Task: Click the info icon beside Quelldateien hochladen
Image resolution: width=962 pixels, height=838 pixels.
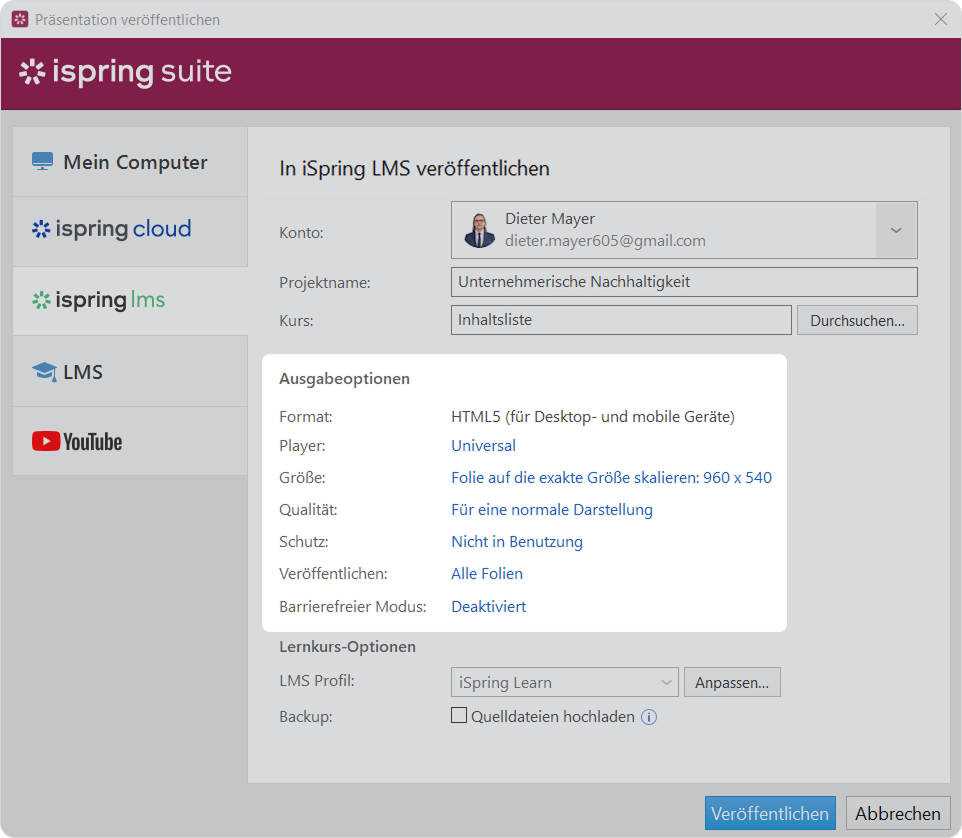Action: (649, 716)
